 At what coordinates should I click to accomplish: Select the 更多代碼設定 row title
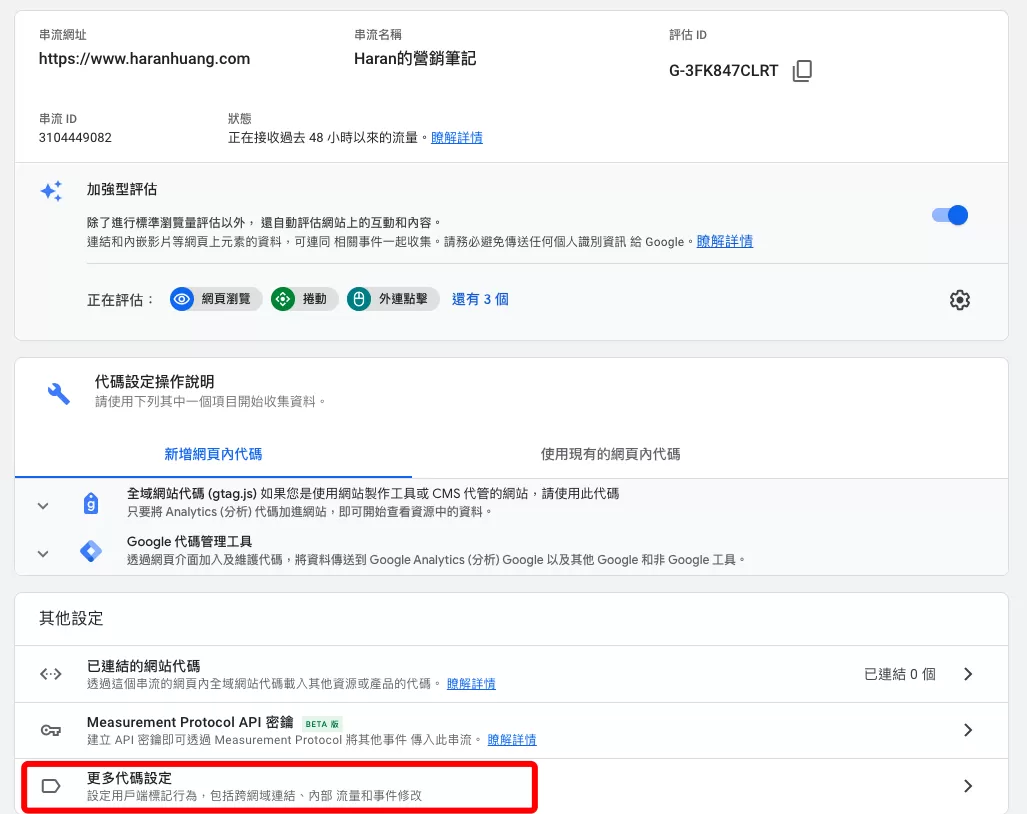click(129, 778)
